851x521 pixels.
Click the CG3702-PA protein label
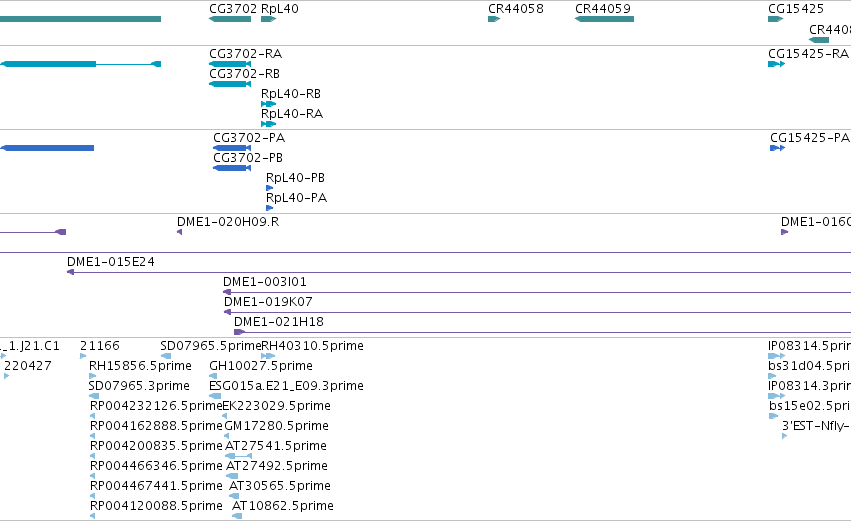pyautogui.click(x=249, y=138)
